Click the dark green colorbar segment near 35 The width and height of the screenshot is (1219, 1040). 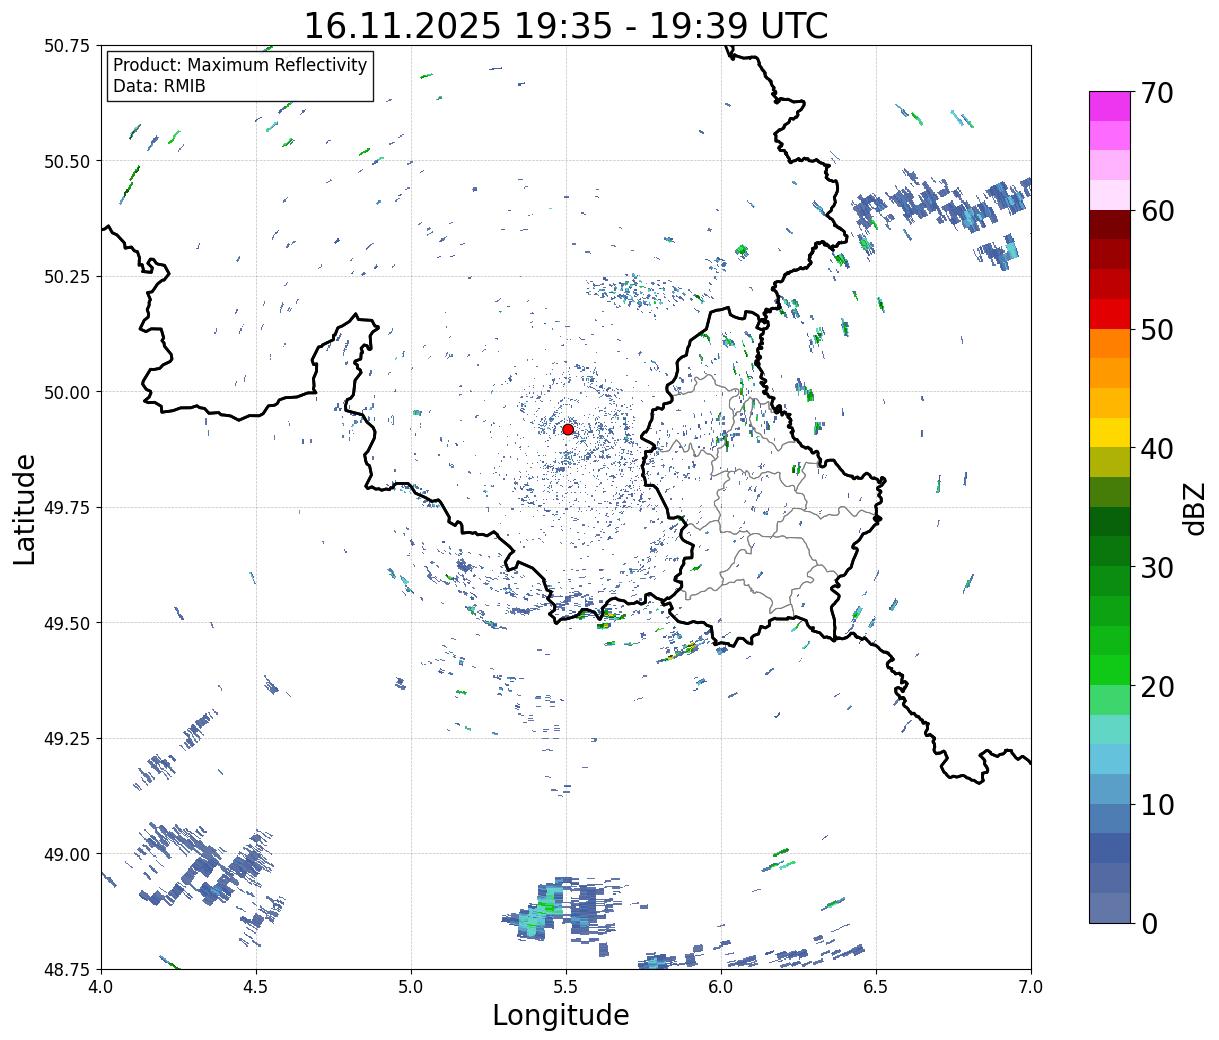click(1110, 521)
